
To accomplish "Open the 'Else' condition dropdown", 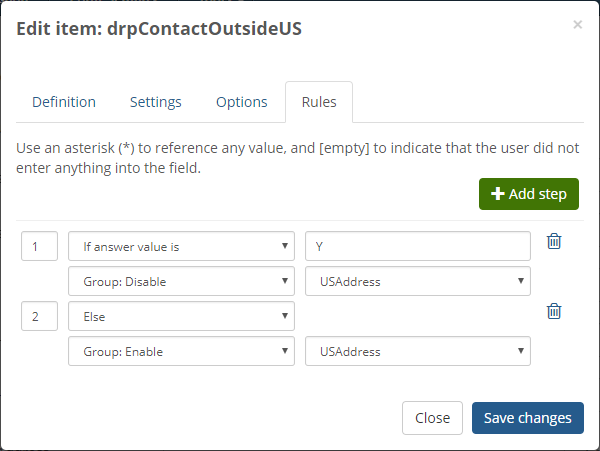I will [181, 316].
